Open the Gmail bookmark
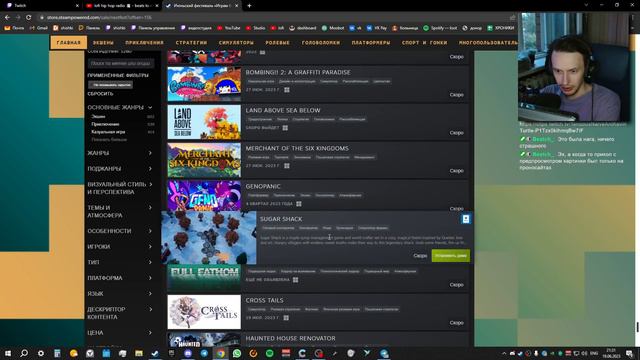The image size is (640, 360). pos(39,28)
